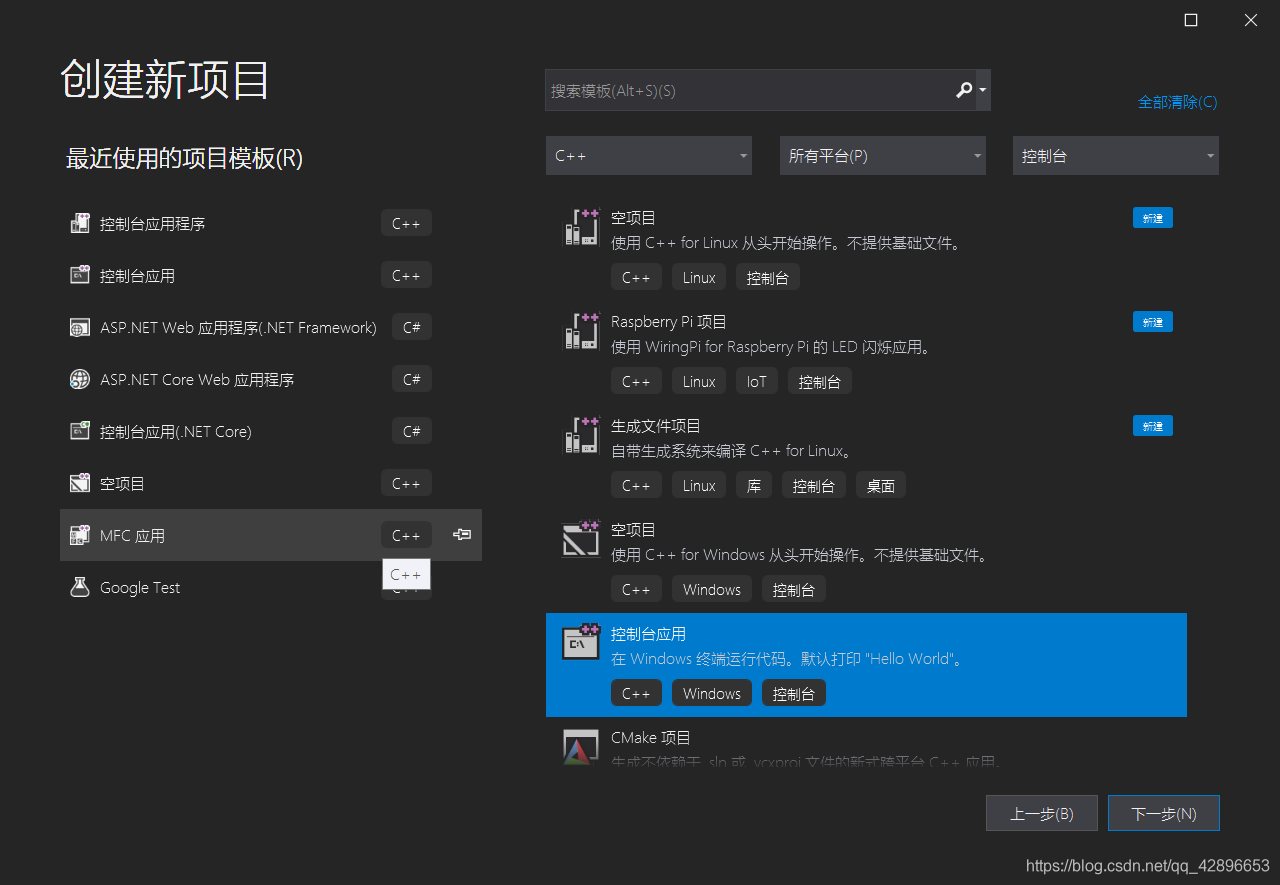The image size is (1280, 885).
Task: Open the 所有平台(P) platform filter dropdown
Action: [x=883, y=156]
